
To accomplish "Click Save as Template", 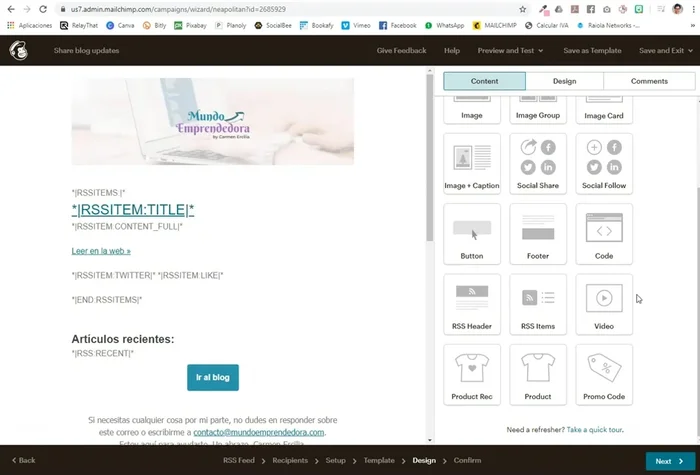I will click(592, 50).
